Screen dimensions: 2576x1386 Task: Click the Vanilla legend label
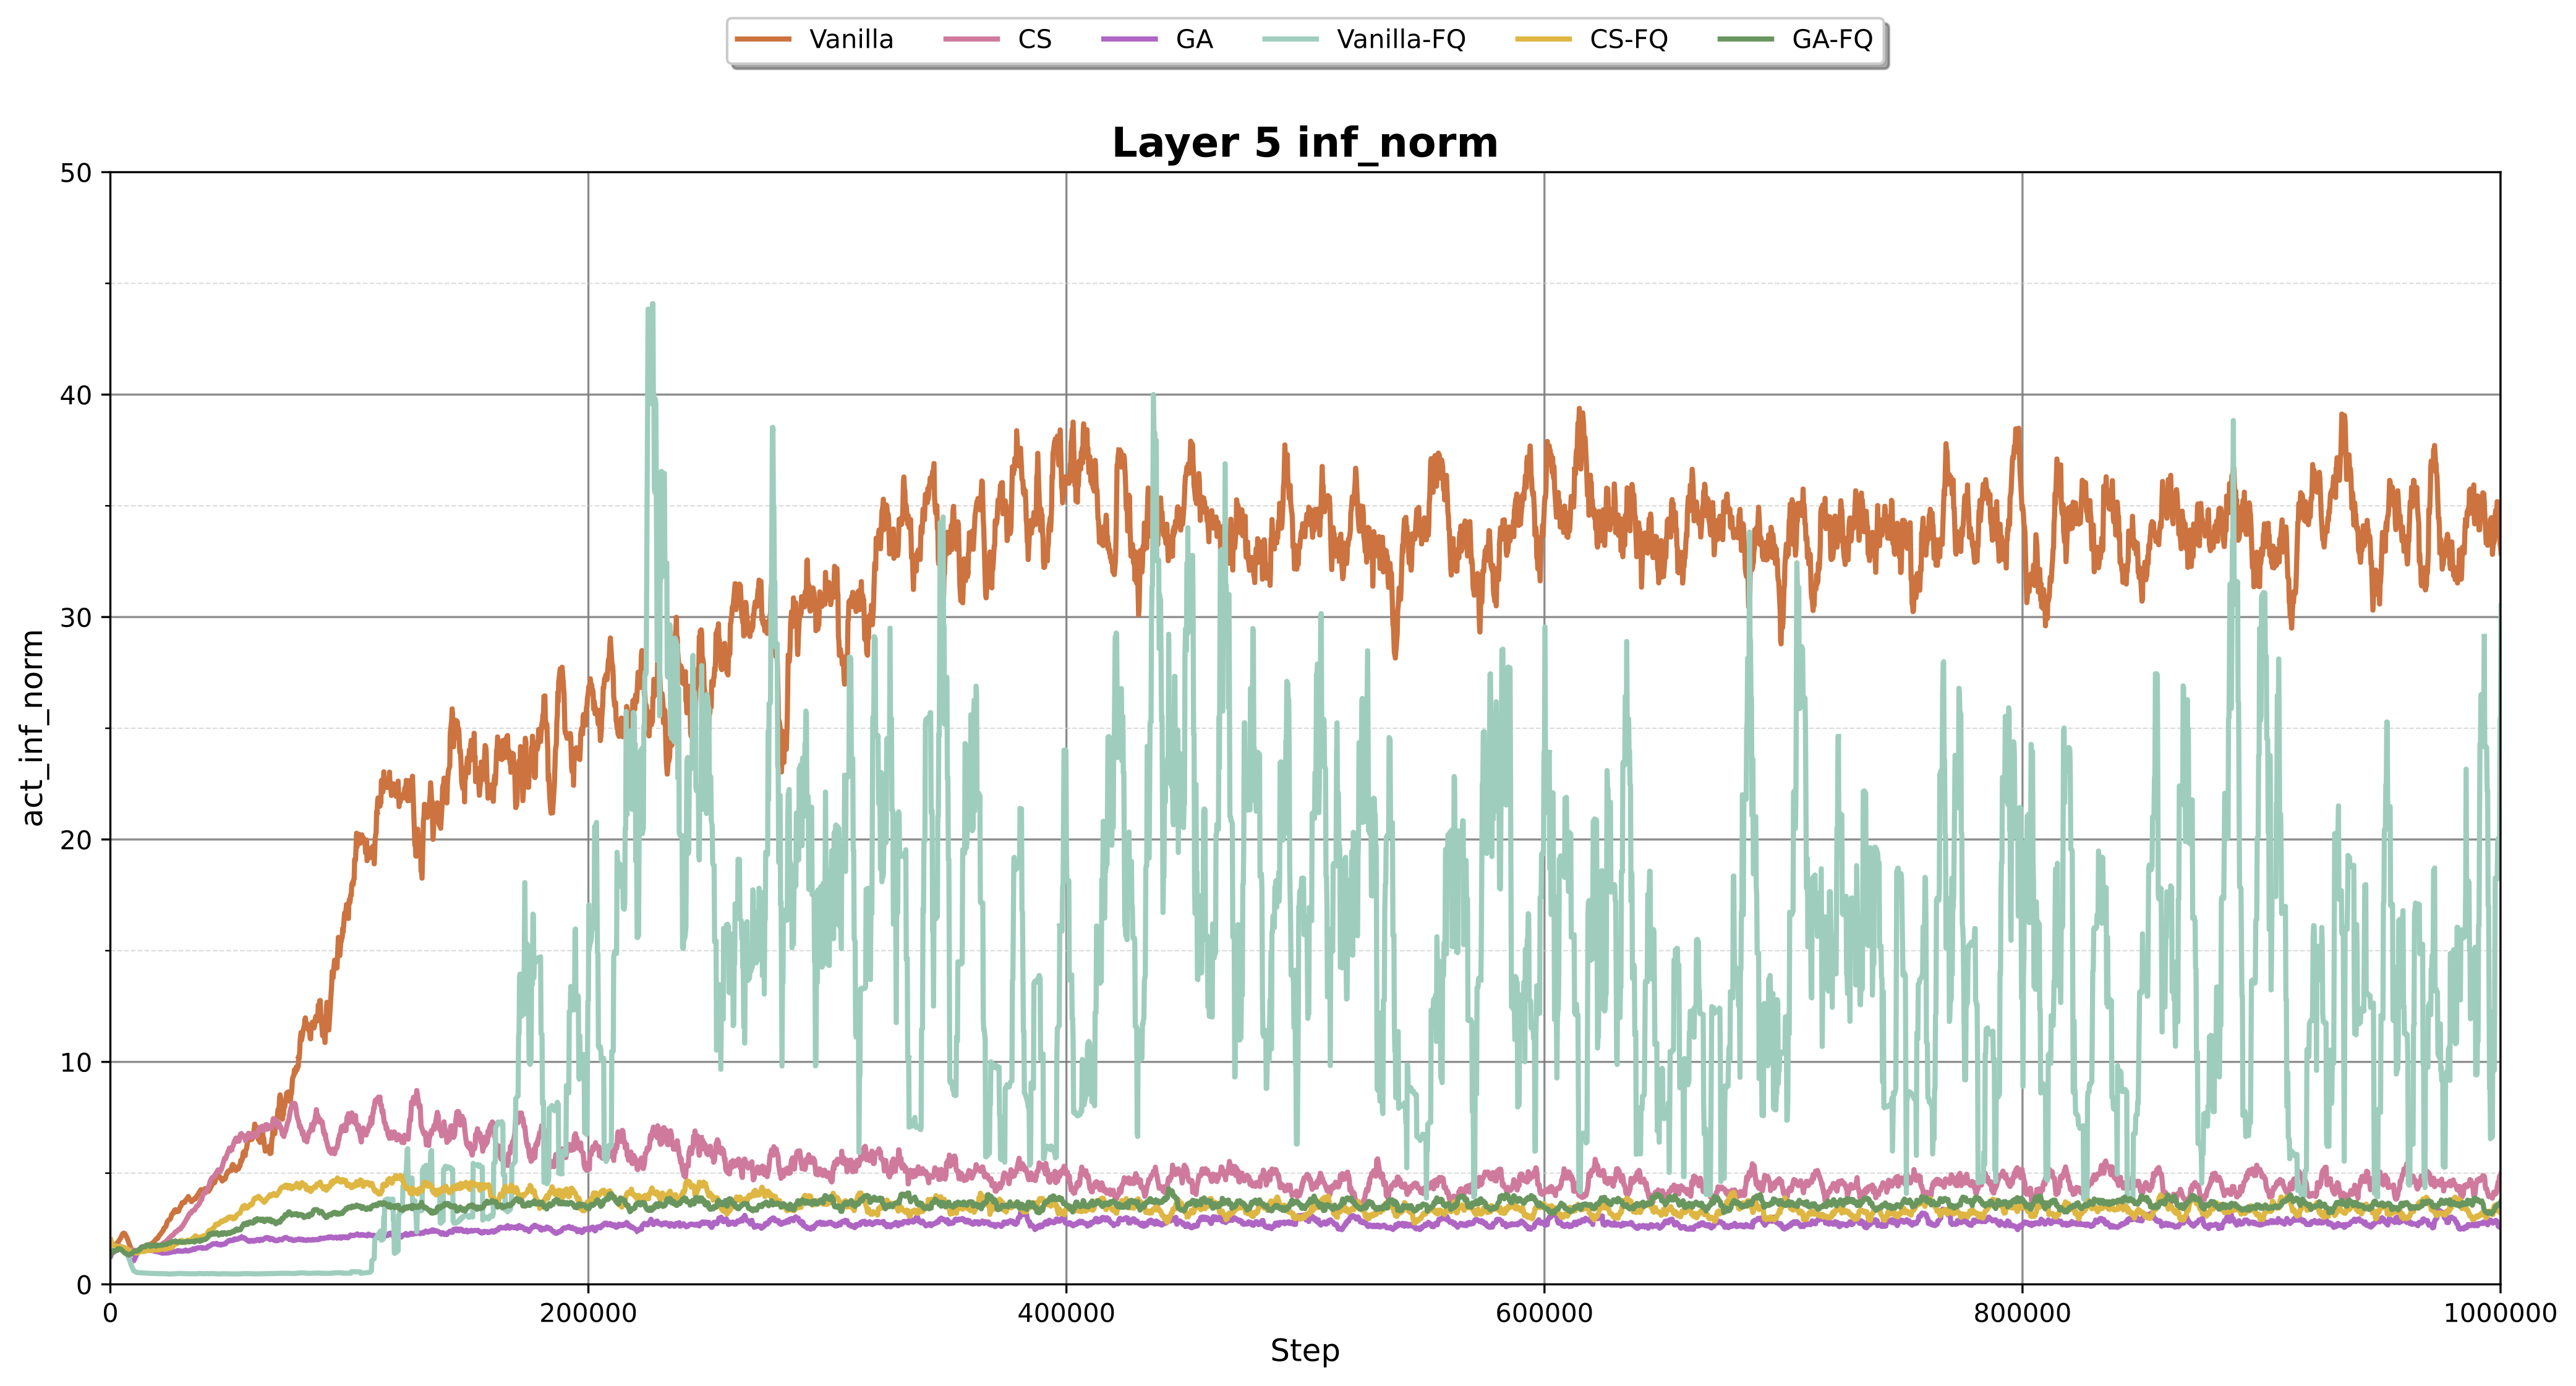[851, 39]
